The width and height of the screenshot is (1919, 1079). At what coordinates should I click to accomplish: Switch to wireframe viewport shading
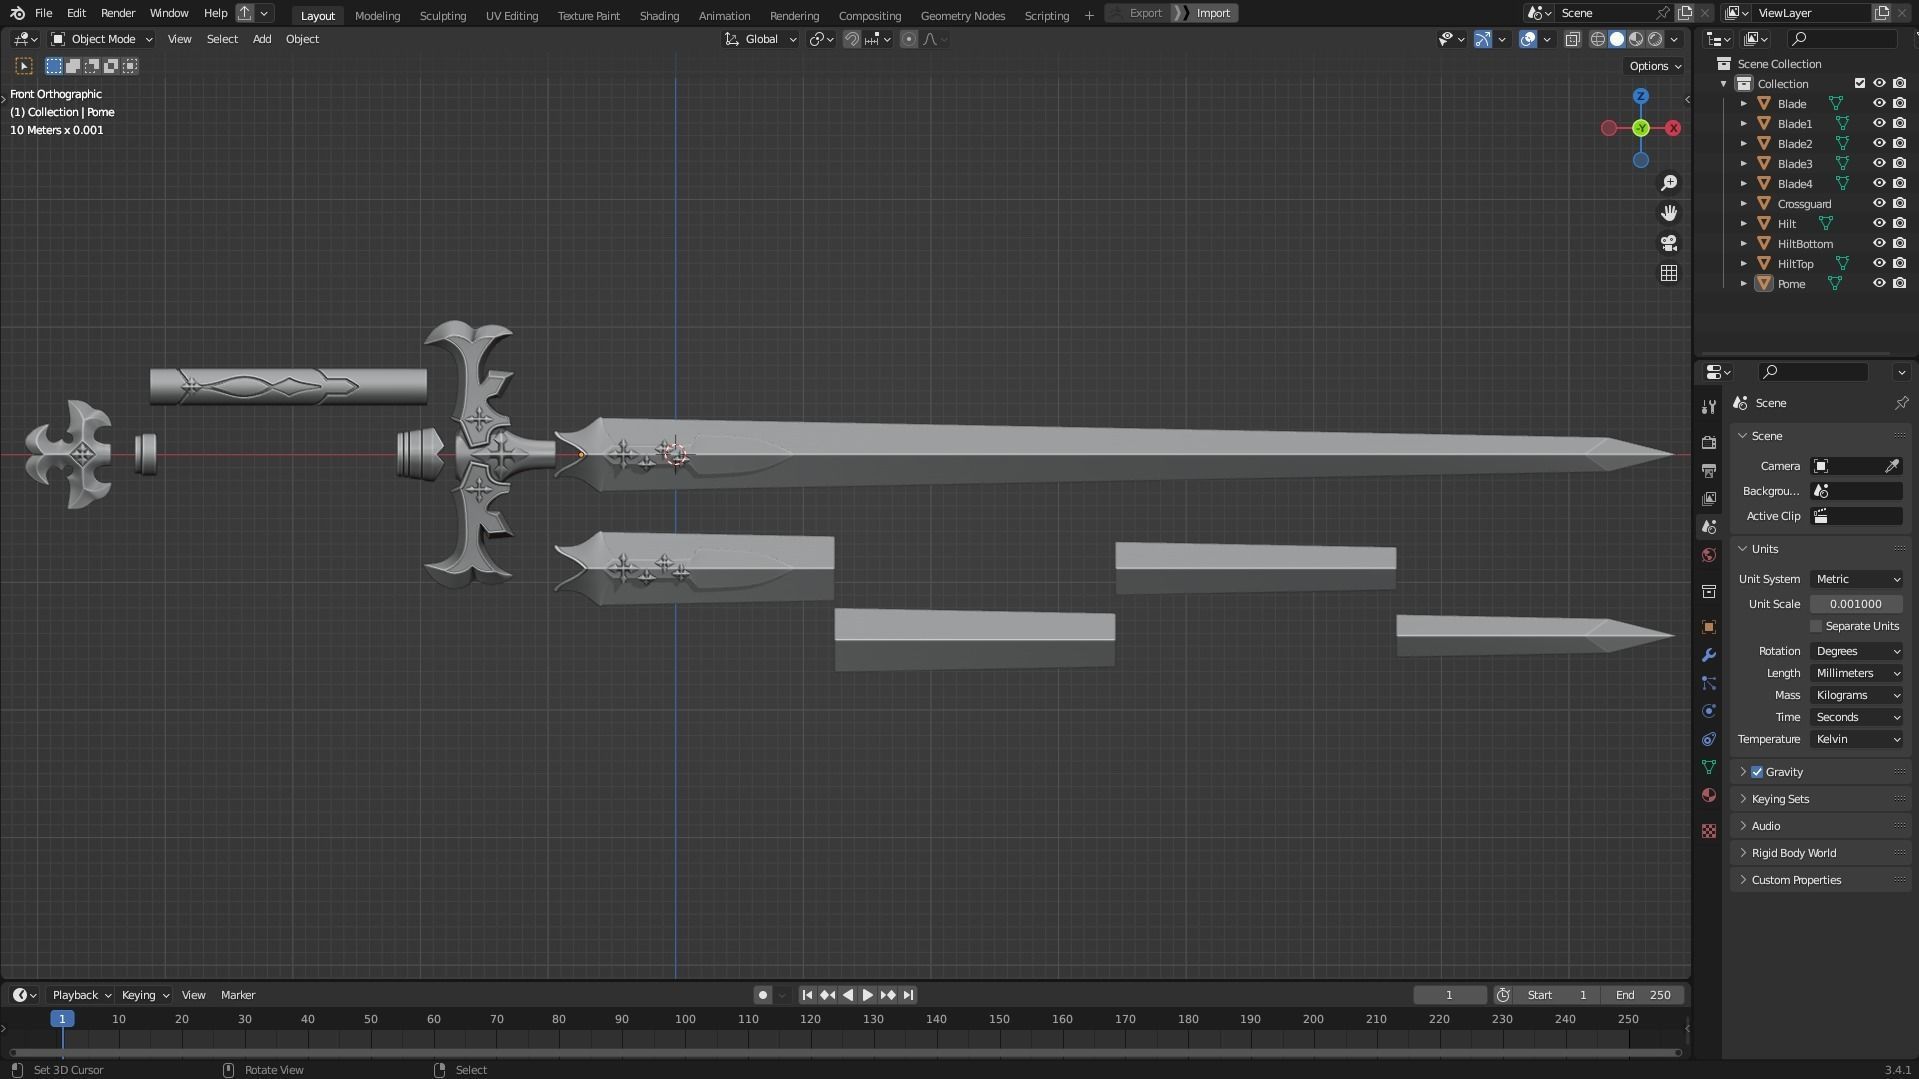tap(1597, 39)
